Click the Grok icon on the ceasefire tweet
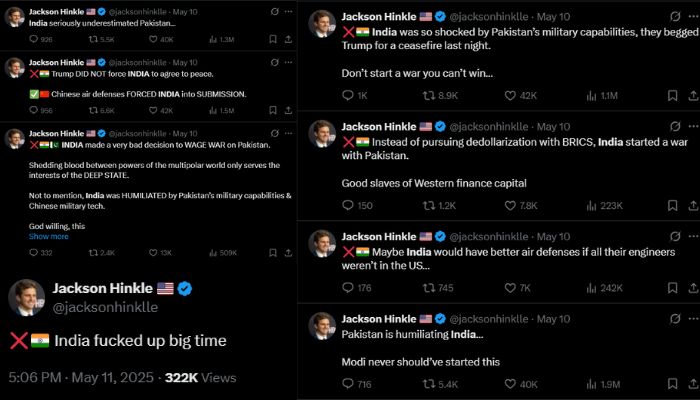700x400 pixels. pyautogui.click(x=650, y=17)
